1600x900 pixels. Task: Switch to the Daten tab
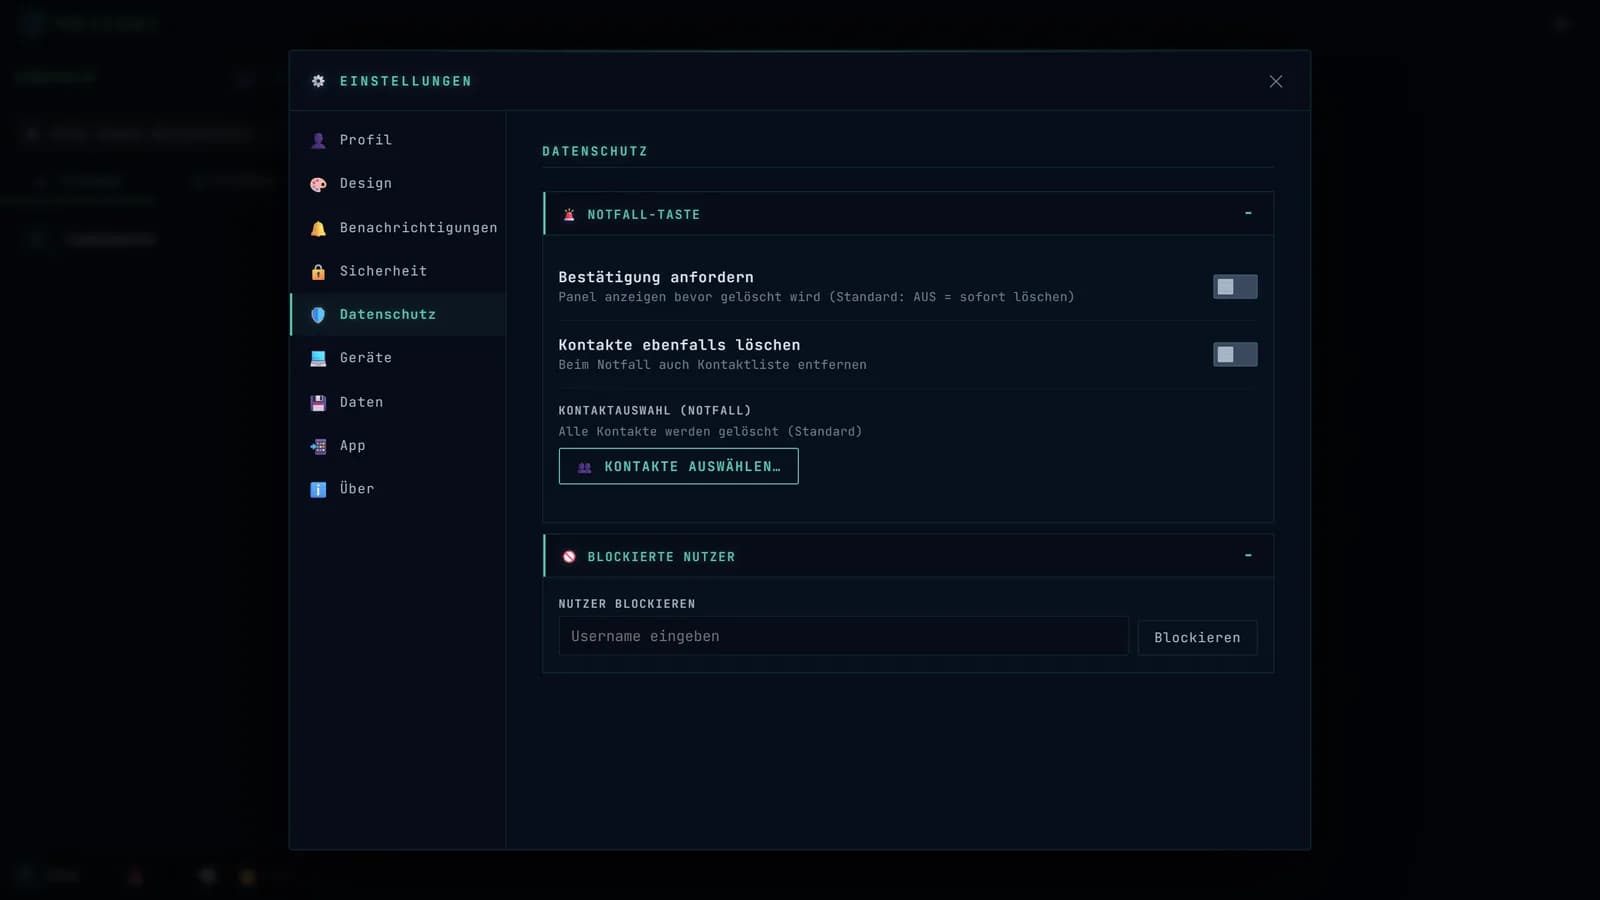[x=398, y=402]
